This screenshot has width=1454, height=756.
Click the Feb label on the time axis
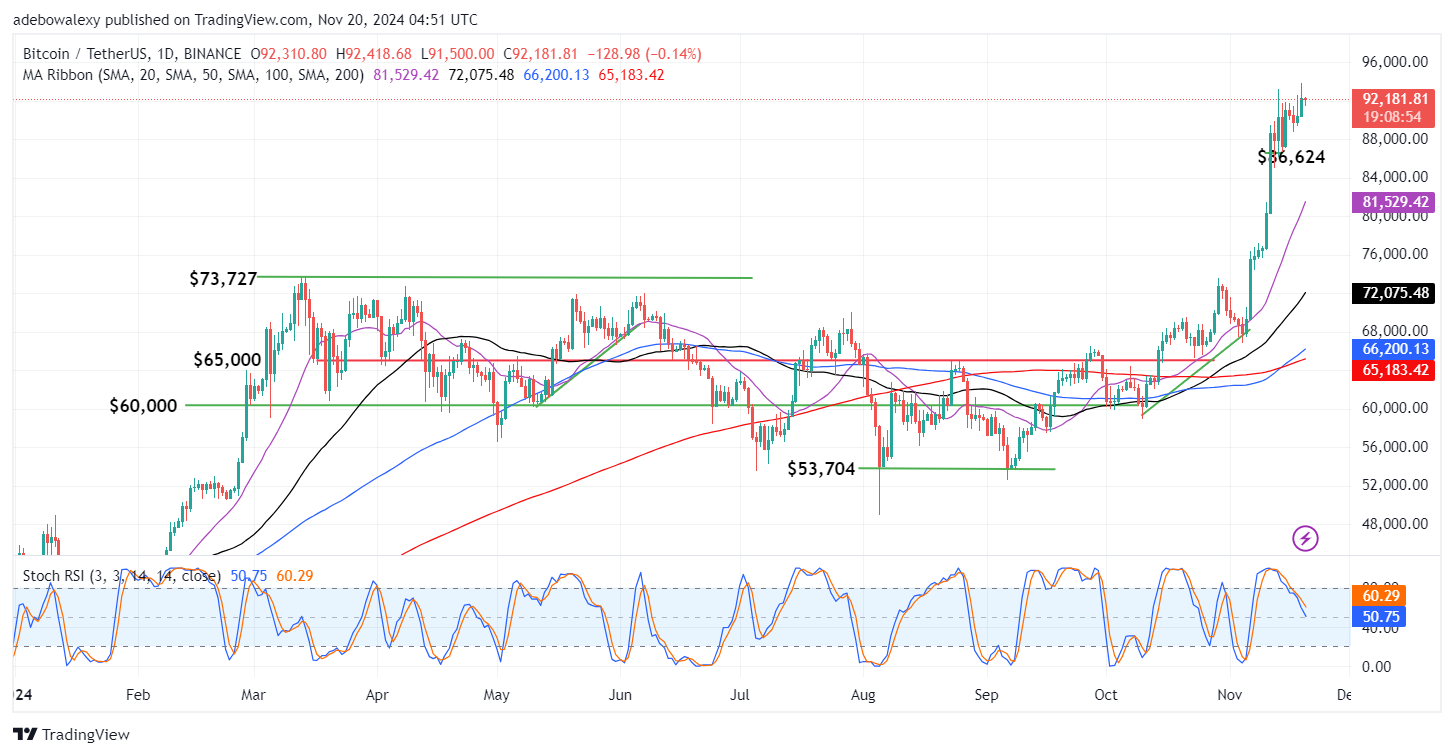(x=138, y=694)
